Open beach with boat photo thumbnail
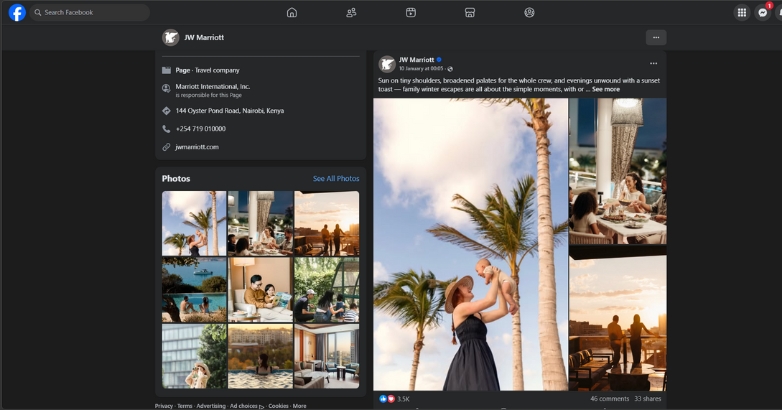The height and width of the screenshot is (410, 782). [194, 290]
